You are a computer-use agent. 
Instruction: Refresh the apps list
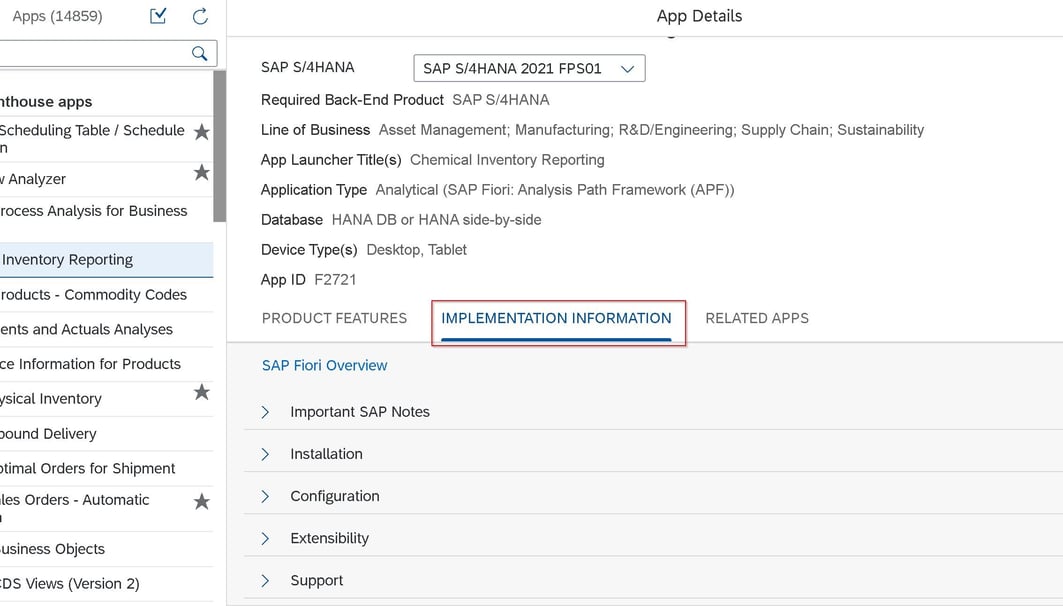(x=200, y=16)
